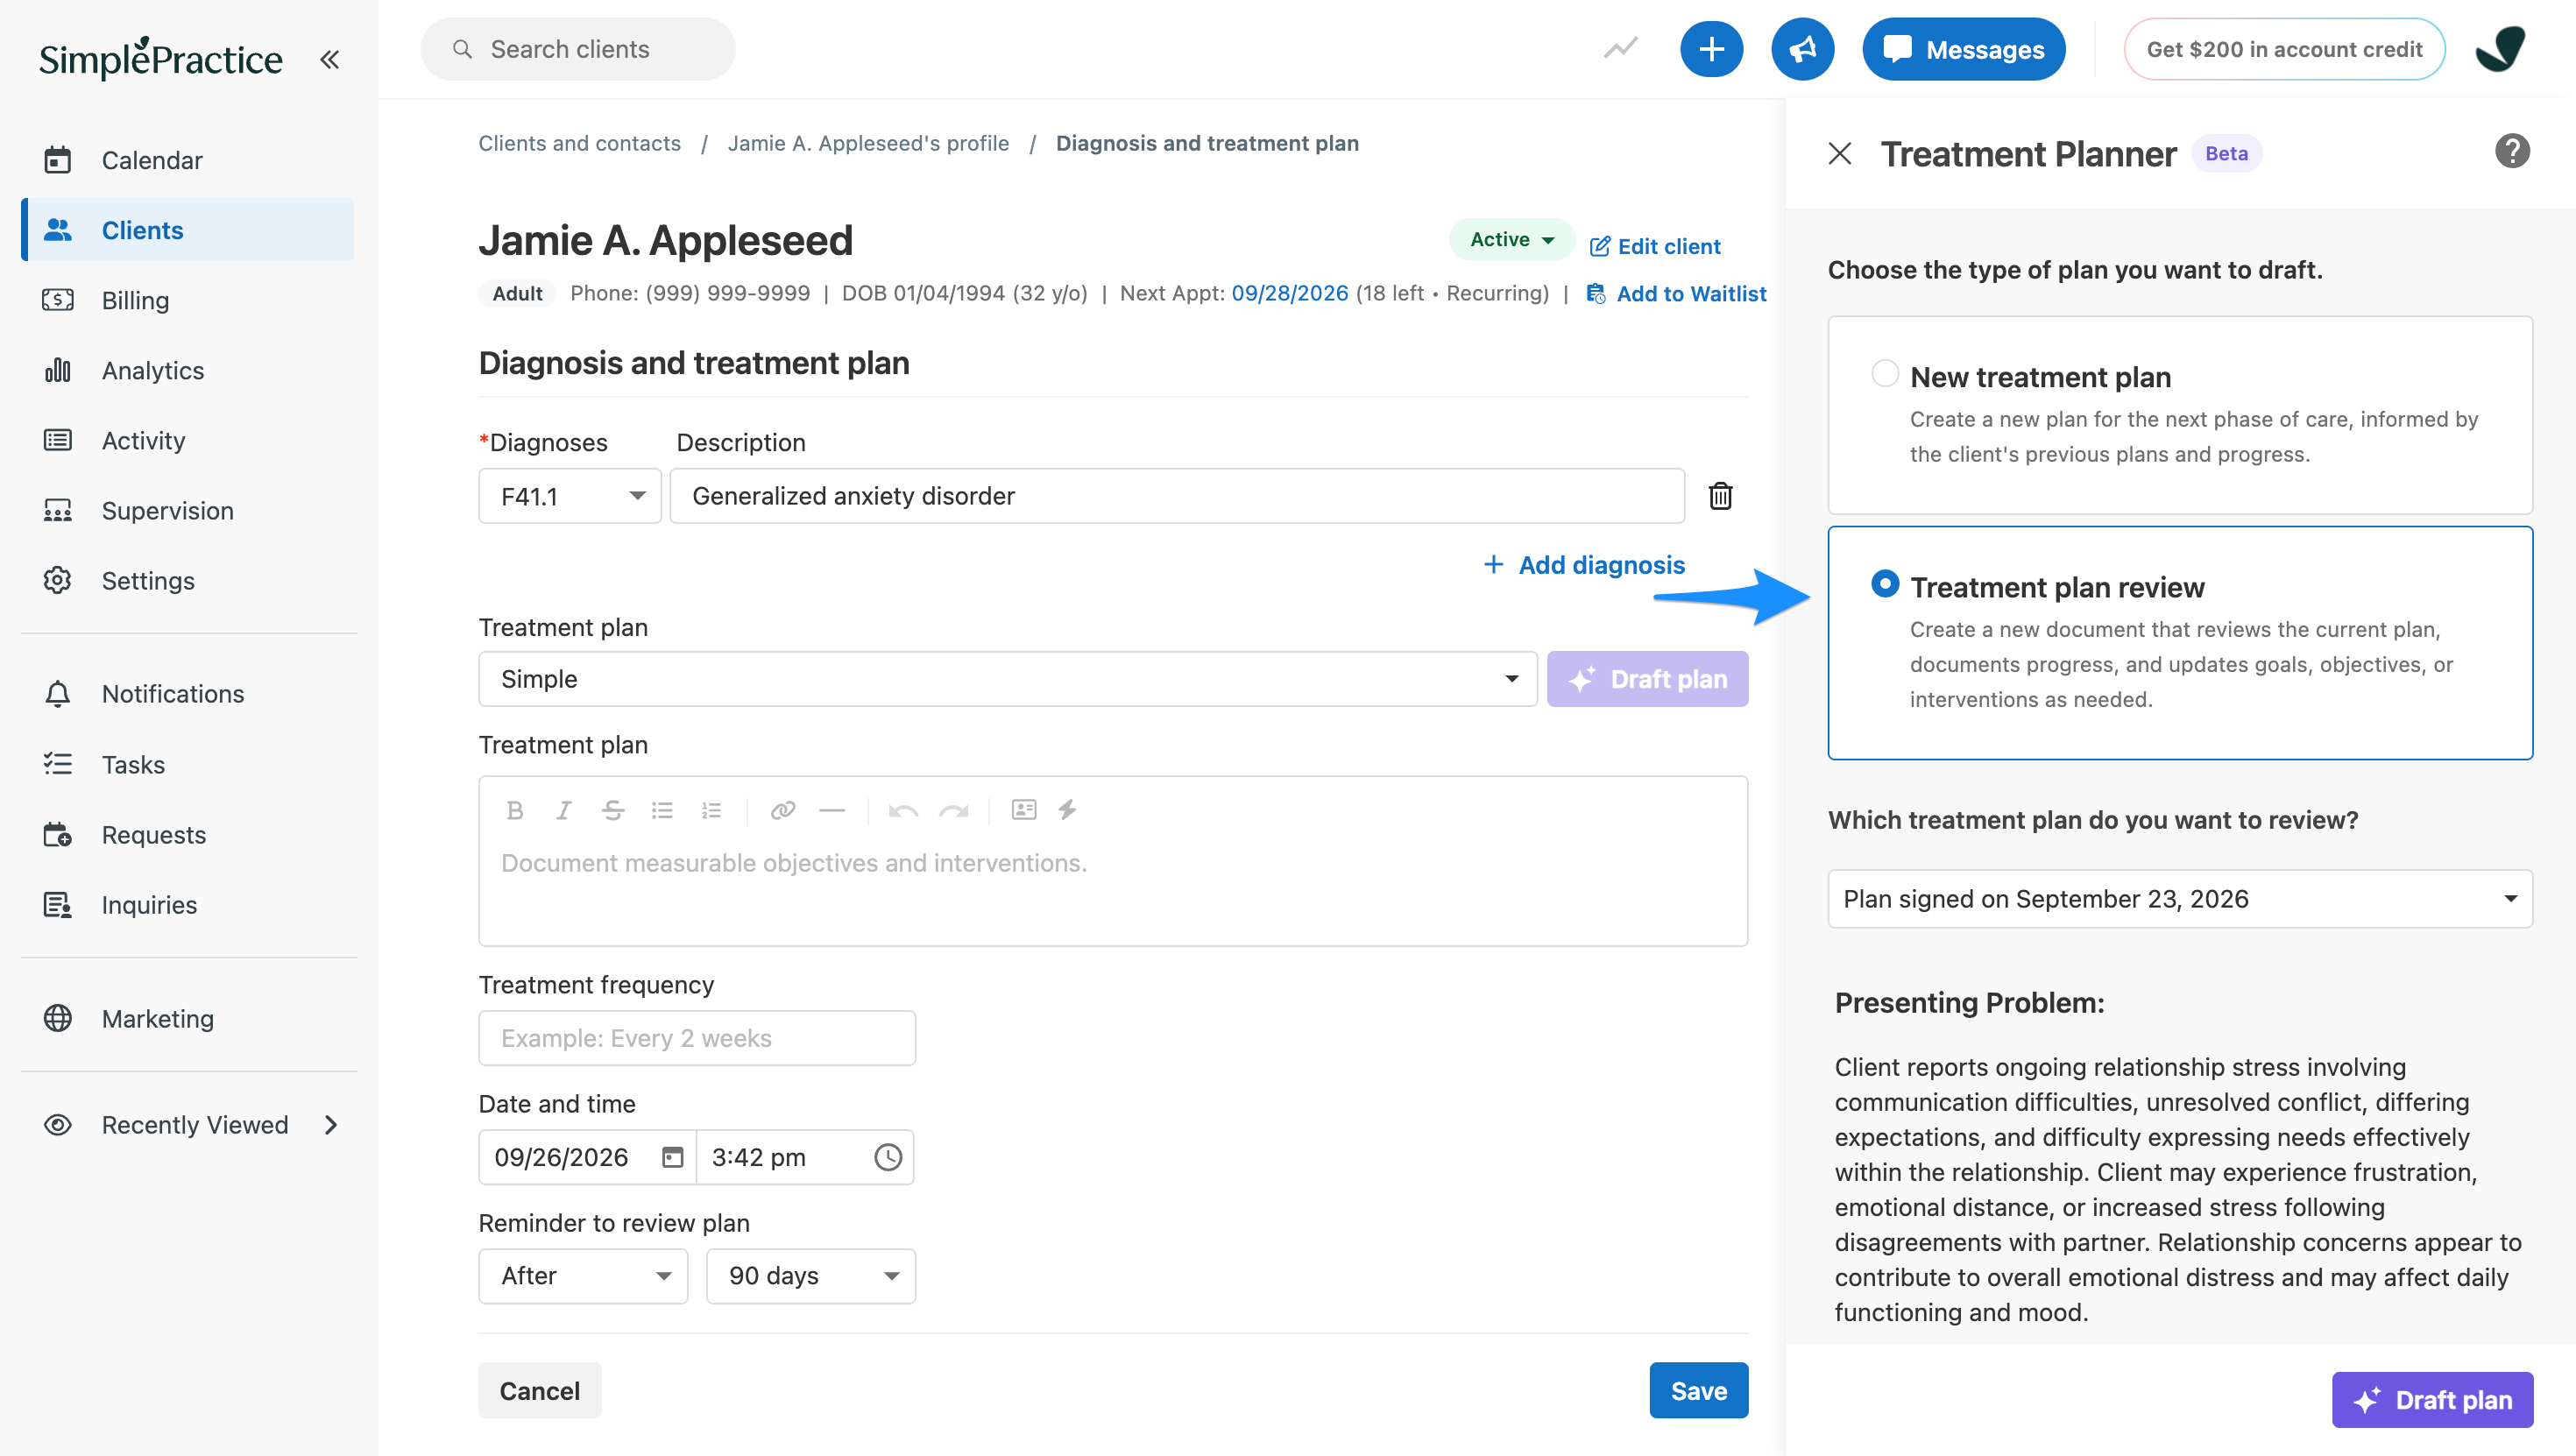The height and width of the screenshot is (1456, 2576).
Task: Open the Active client status dropdown
Action: point(1511,239)
